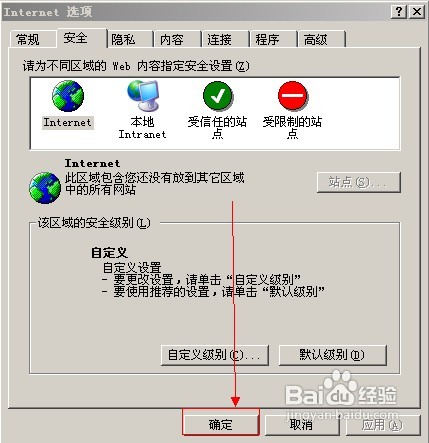Click the 默认级别 button
Screen dimensions: 429x443
point(333,355)
